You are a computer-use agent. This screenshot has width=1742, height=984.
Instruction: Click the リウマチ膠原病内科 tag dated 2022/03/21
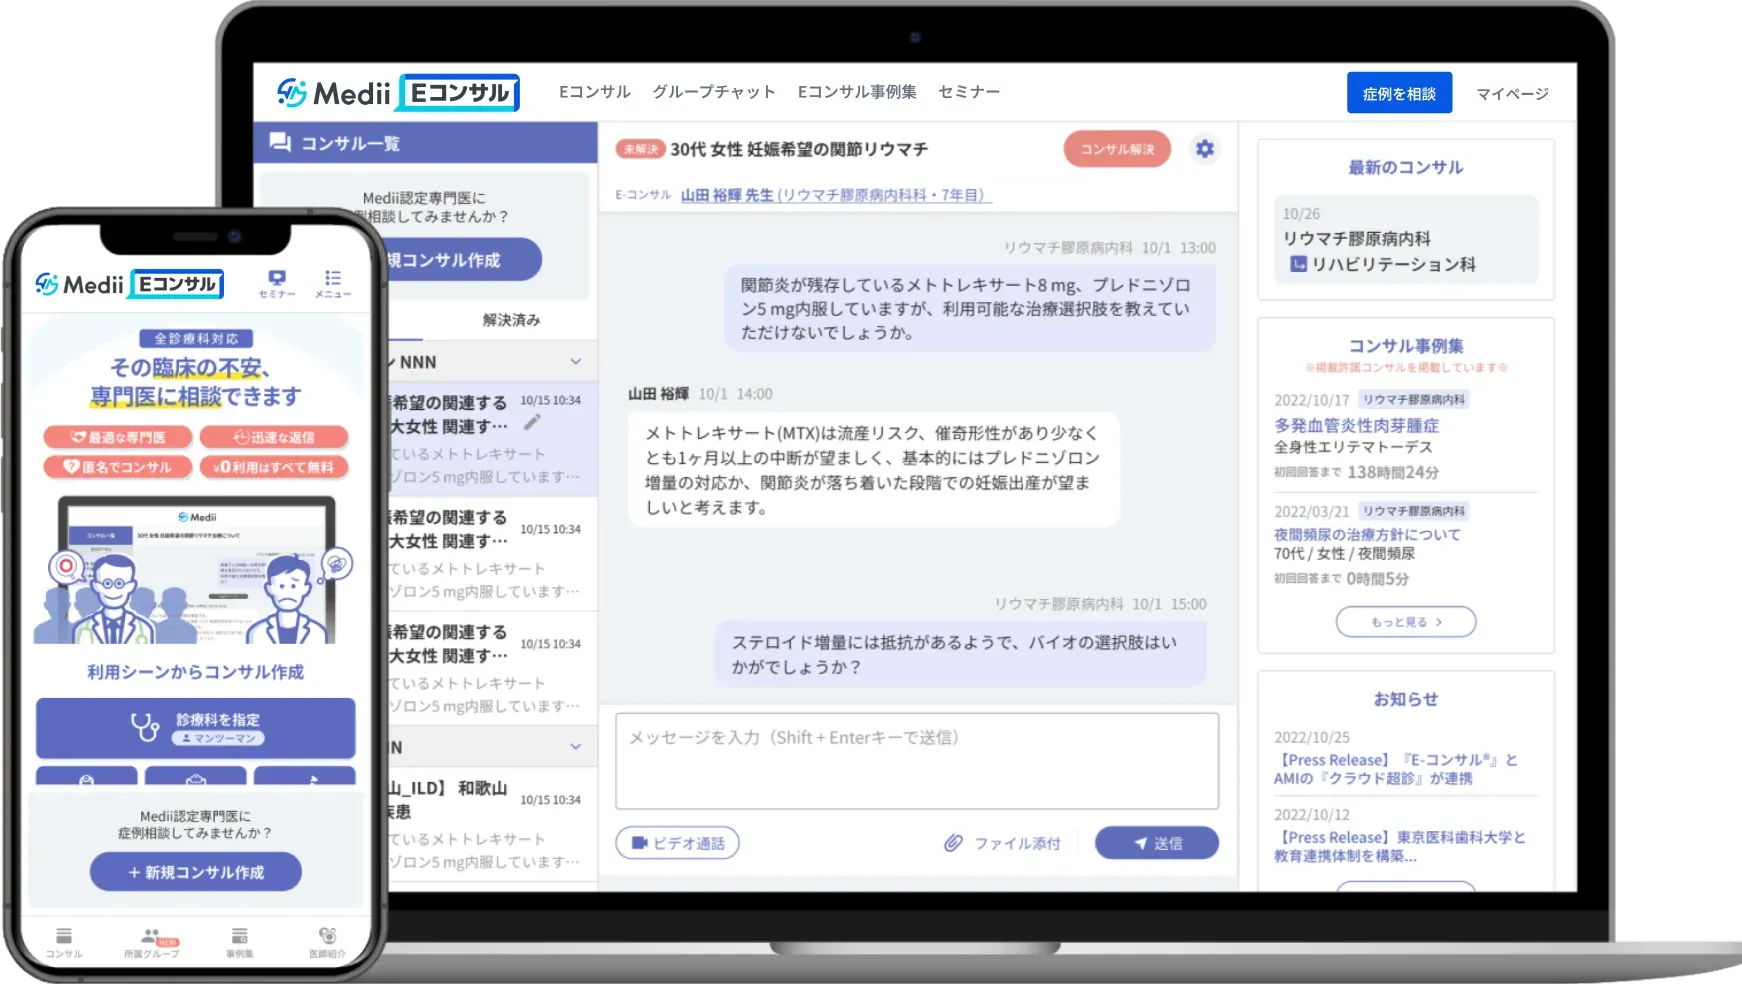pyautogui.click(x=1414, y=511)
